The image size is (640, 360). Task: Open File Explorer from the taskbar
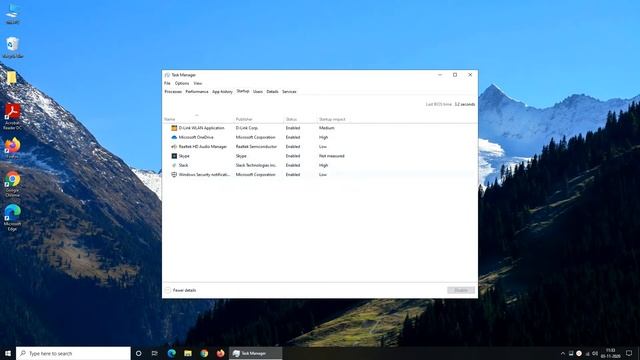[x=188, y=353]
